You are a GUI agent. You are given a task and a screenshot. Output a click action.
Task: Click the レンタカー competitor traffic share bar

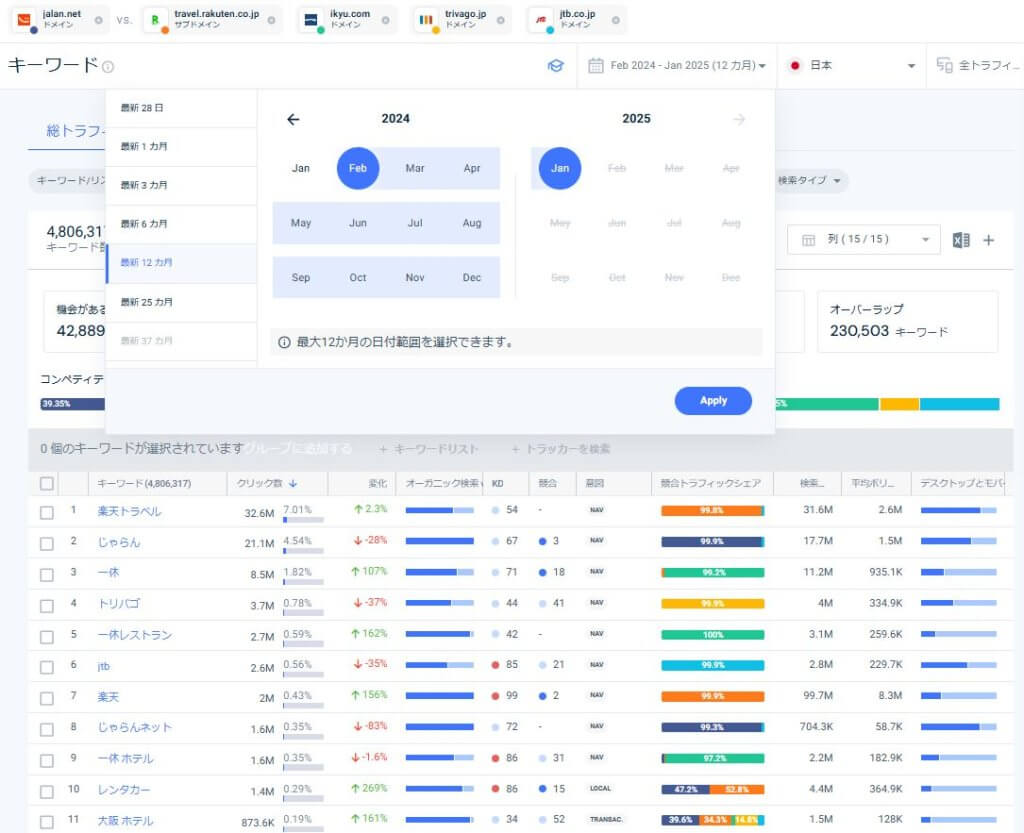pyautogui.click(x=712, y=790)
